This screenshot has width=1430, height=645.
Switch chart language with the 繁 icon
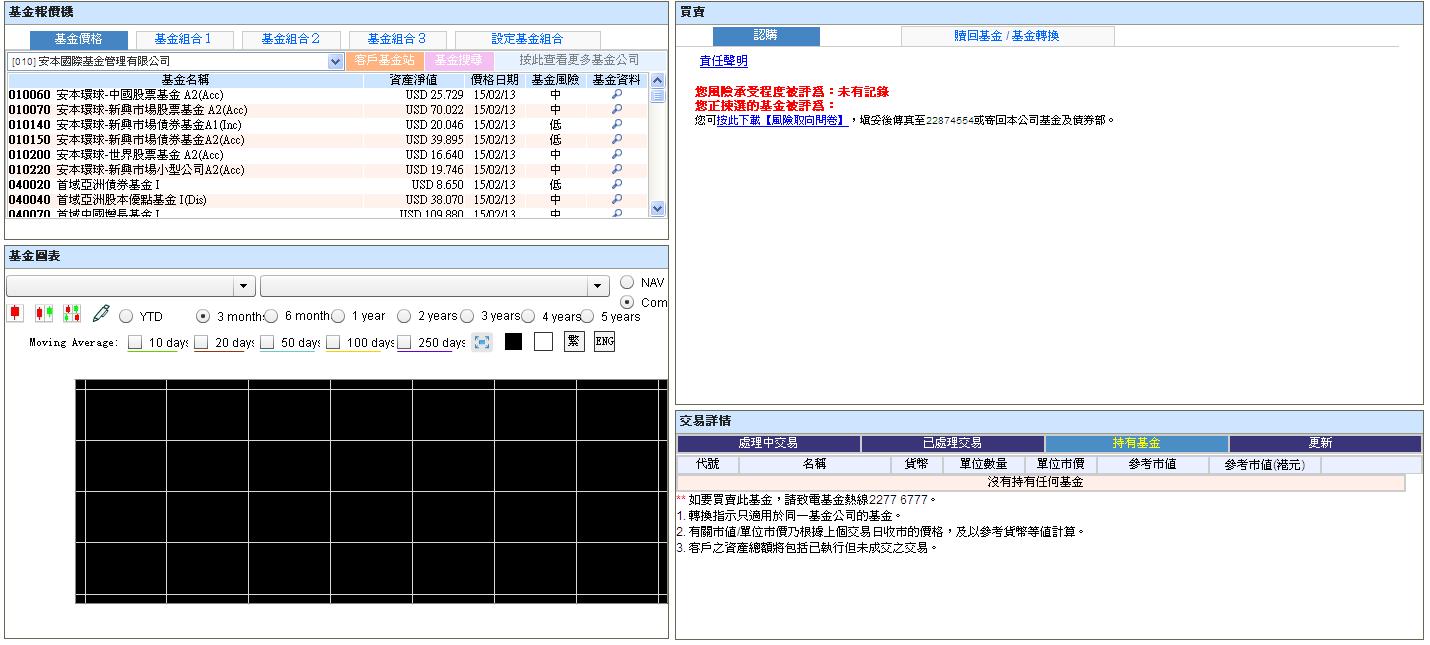[574, 342]
